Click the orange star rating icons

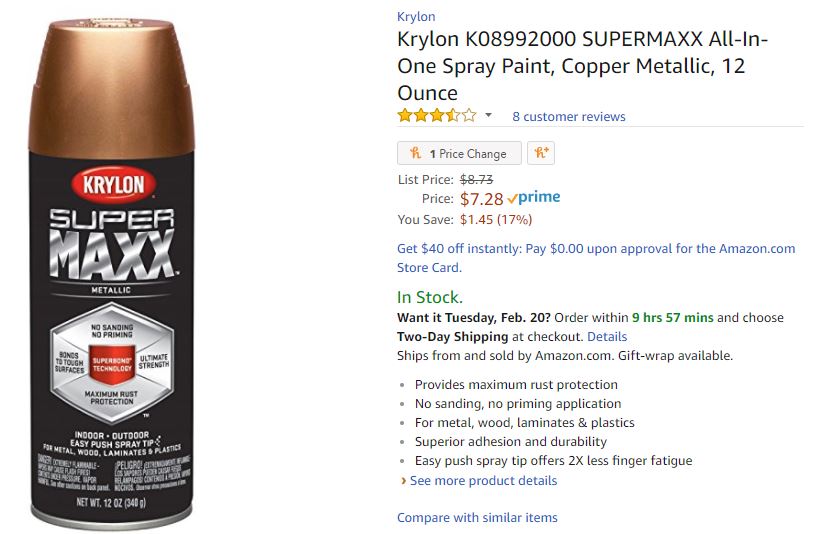point(436,116)
